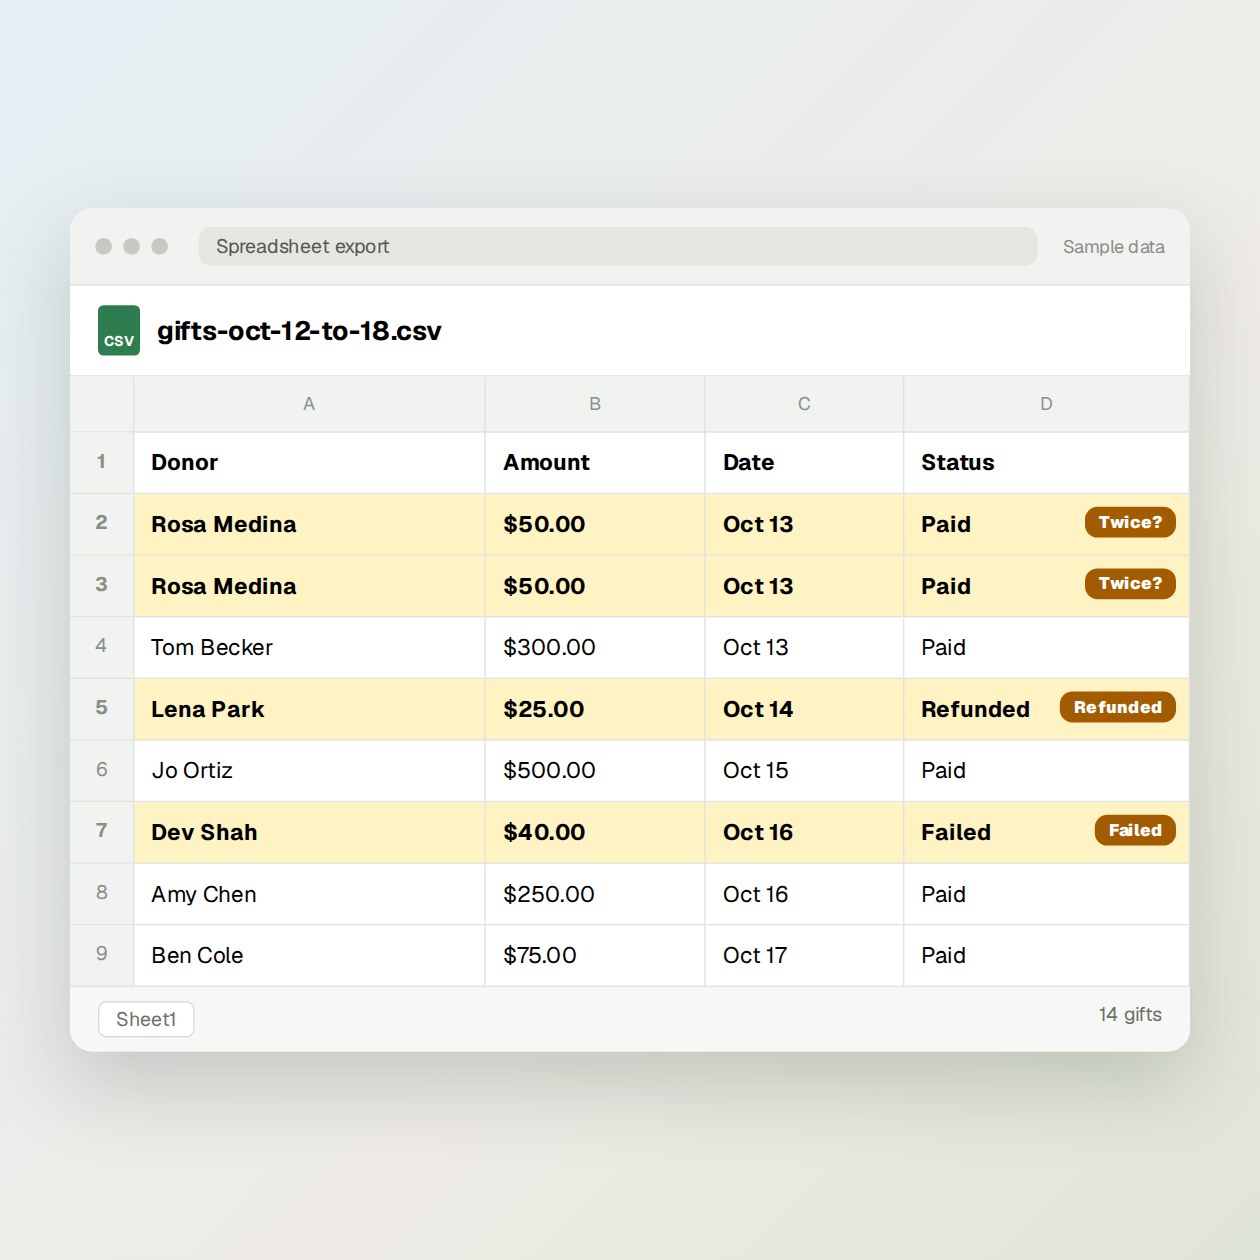1260x1260 pixels.
Task: Select the Tom Becker cell
Action: click(x=309, y=647)
